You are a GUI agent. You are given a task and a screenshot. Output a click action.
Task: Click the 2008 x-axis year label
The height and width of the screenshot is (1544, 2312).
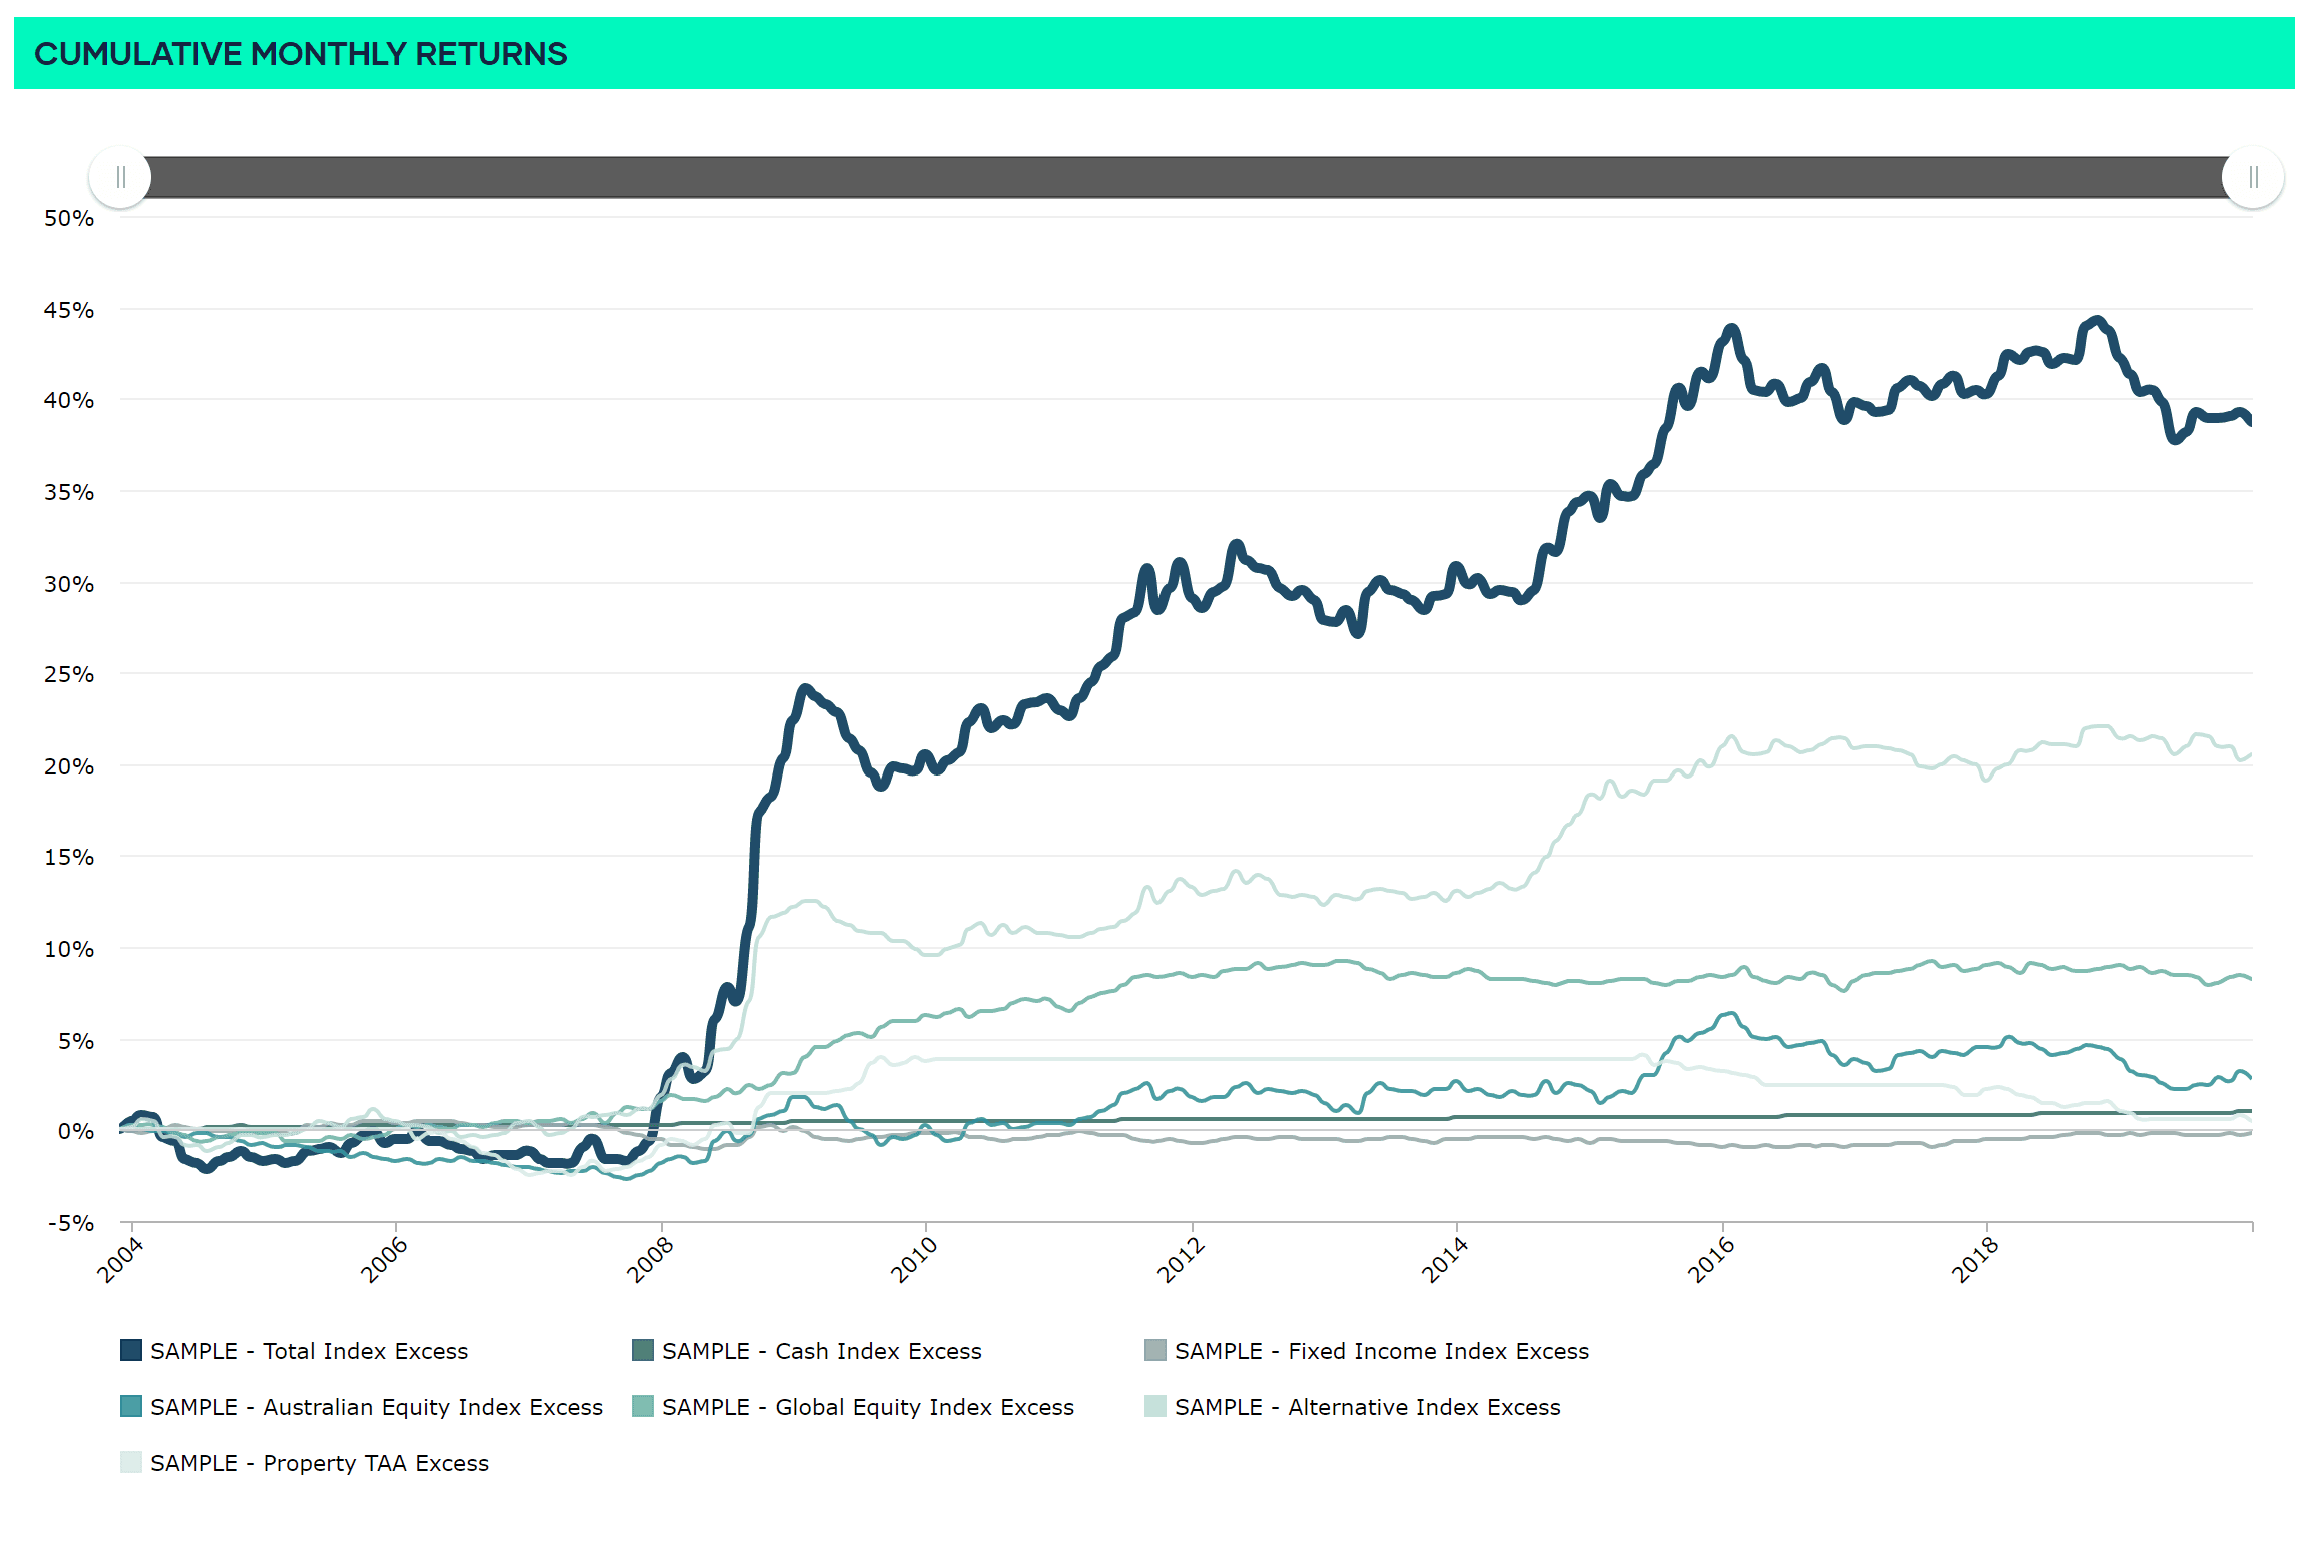click(x=650, y=1259)
